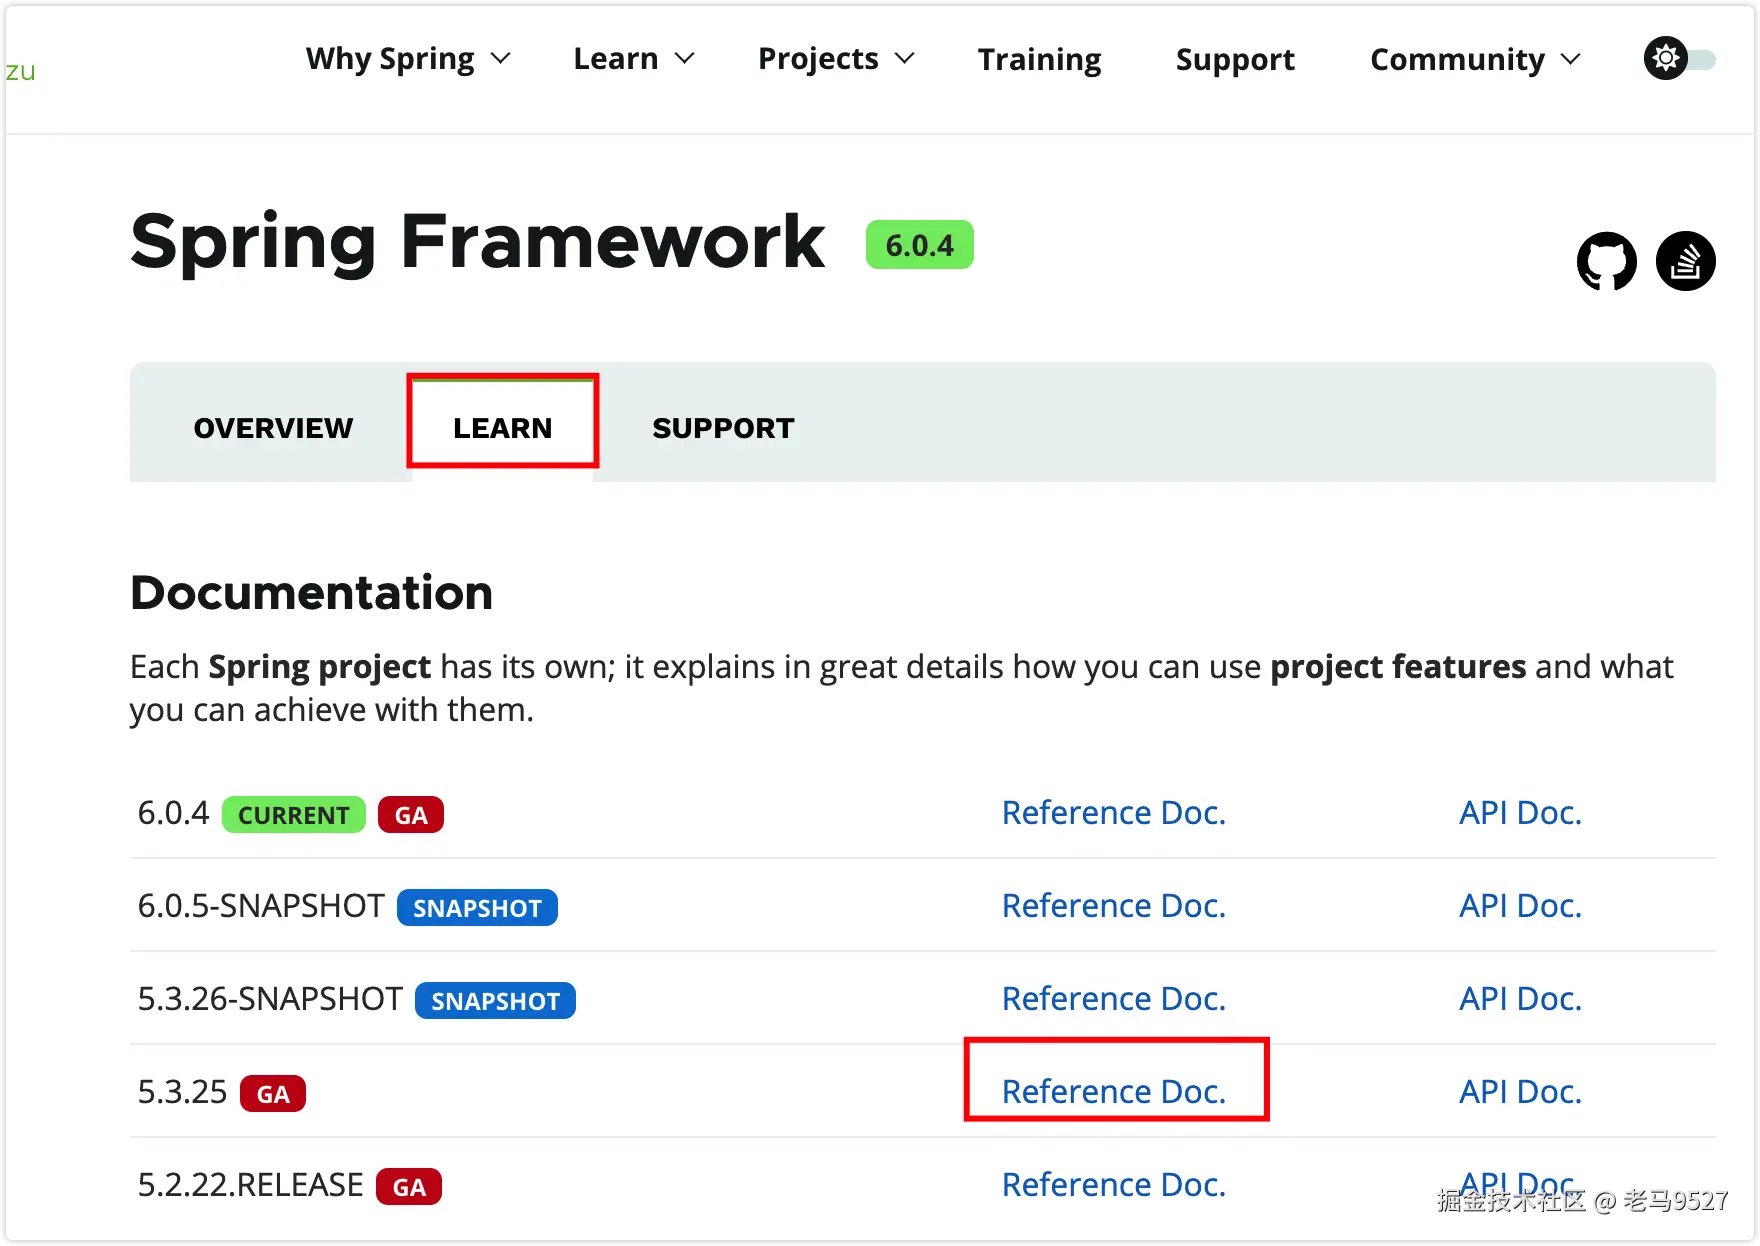The height and width of the screenshot is (1246, 1760).
Task: Click the CURRENT badge on 6.0.4 row
Action: (x=294, y=815)
